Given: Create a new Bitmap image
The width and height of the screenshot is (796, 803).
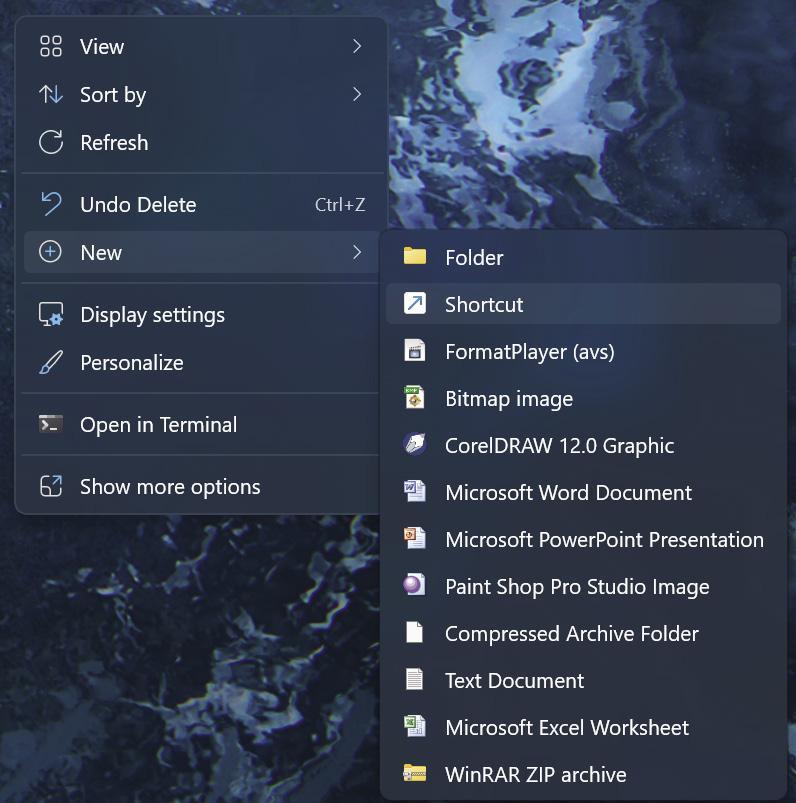Looking at the screenshot, I should tap(583, 398).
